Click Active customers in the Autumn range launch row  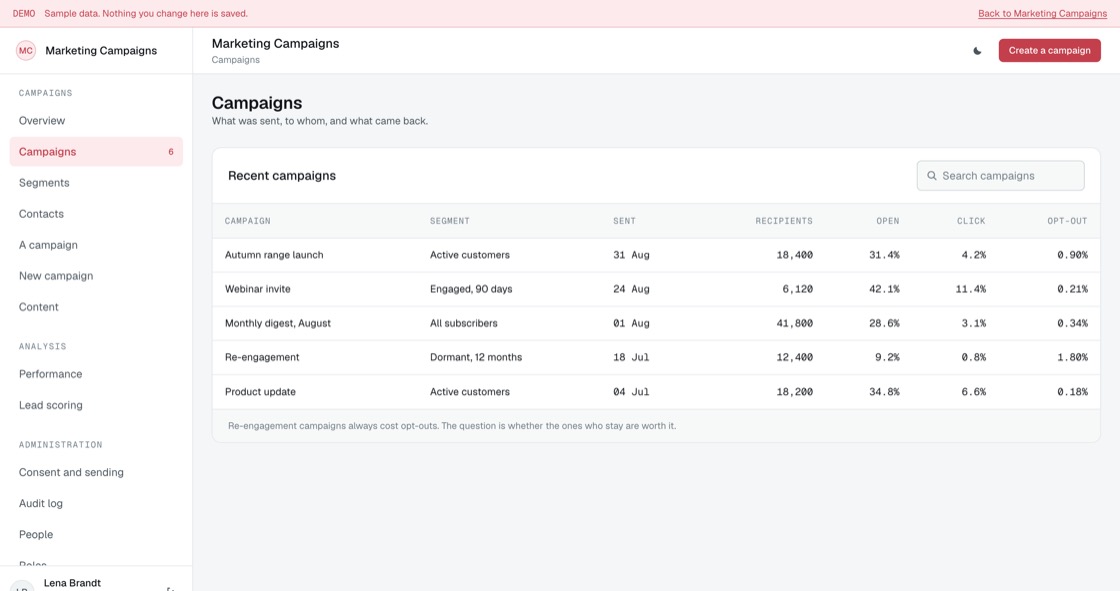470,255
